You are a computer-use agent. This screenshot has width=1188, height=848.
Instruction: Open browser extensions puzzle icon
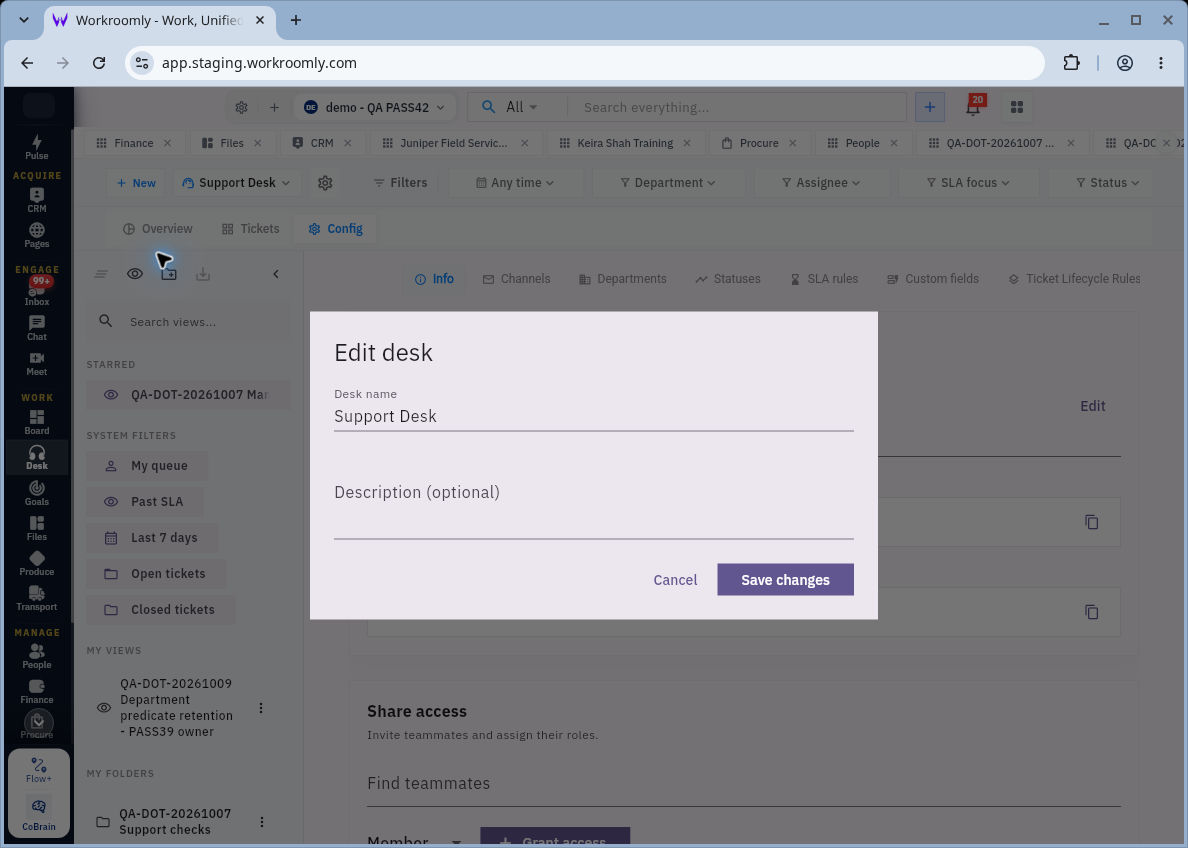1071,63
